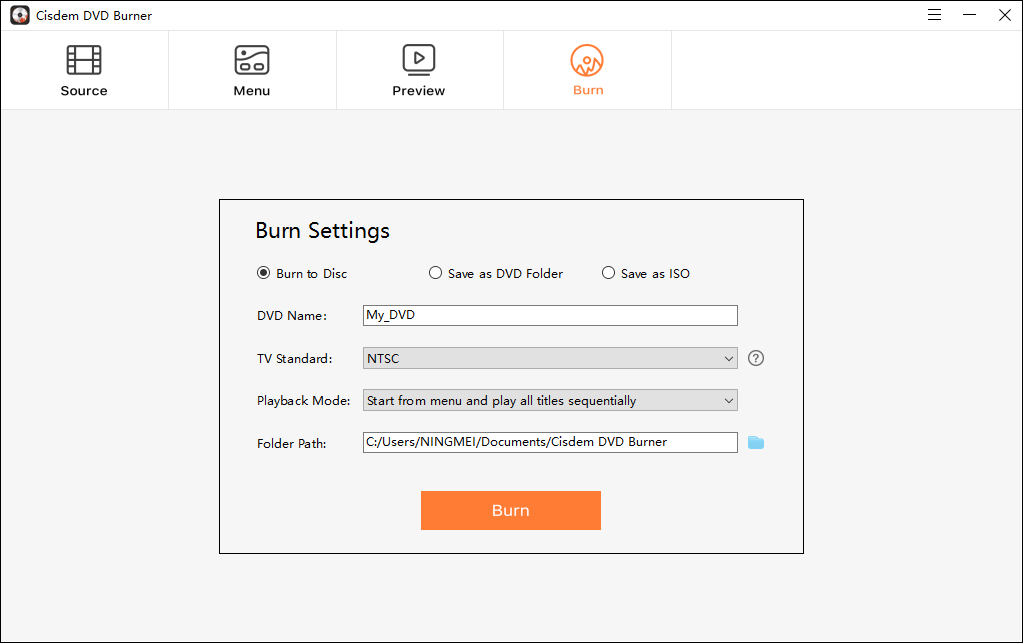
Task: Click the Cisdem DVD Burner app logo
Action: click(x=20, y=15)
